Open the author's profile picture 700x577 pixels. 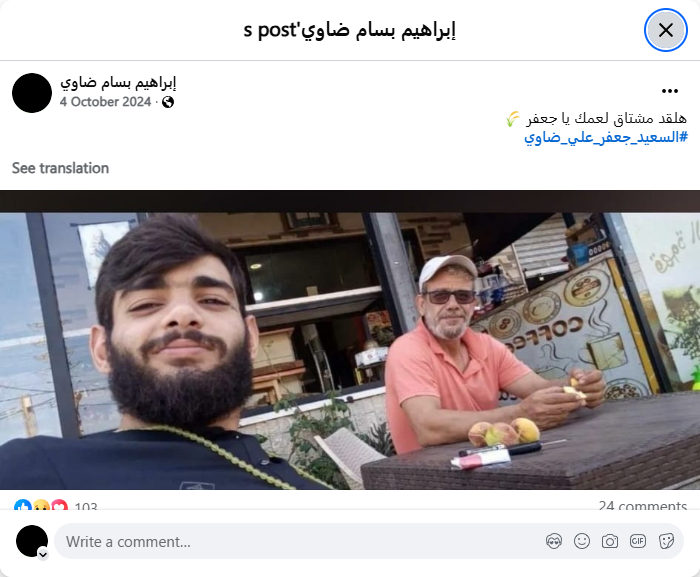coord(32,93)
